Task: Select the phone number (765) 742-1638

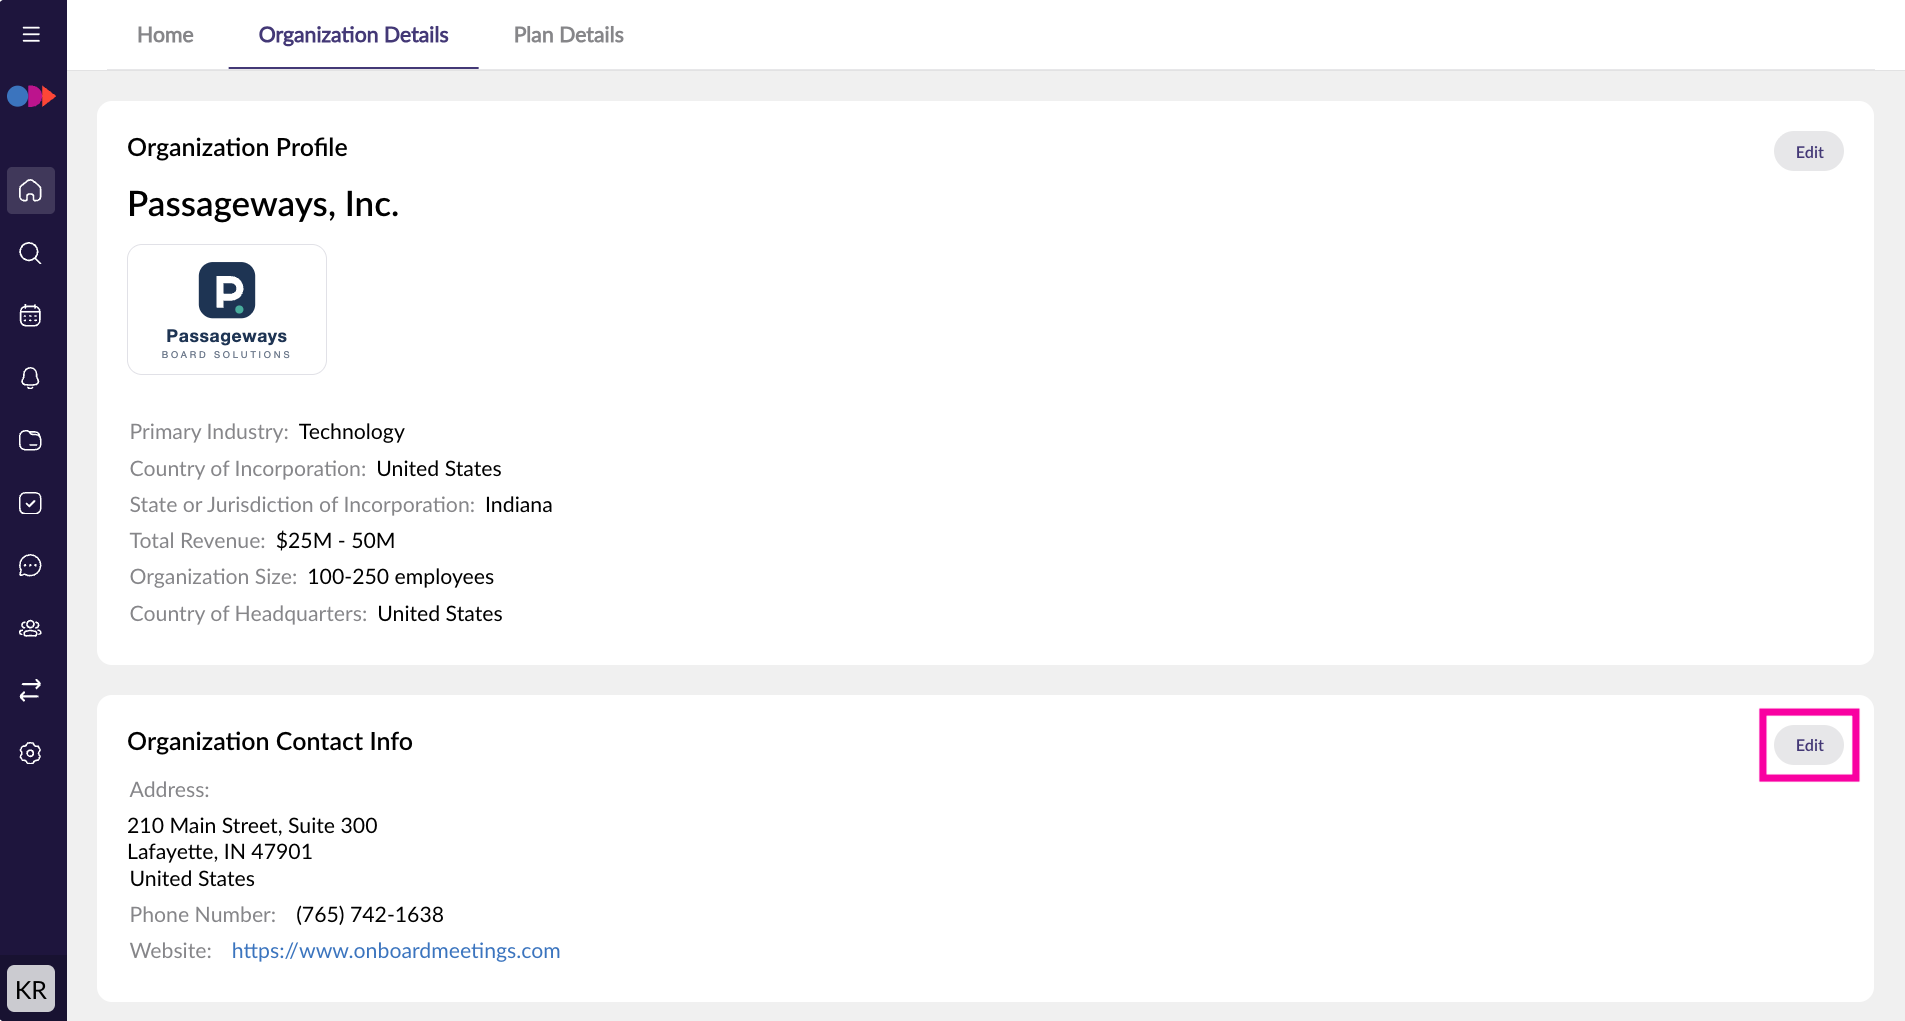Action: pyautogui.click(x=369, y=915)
